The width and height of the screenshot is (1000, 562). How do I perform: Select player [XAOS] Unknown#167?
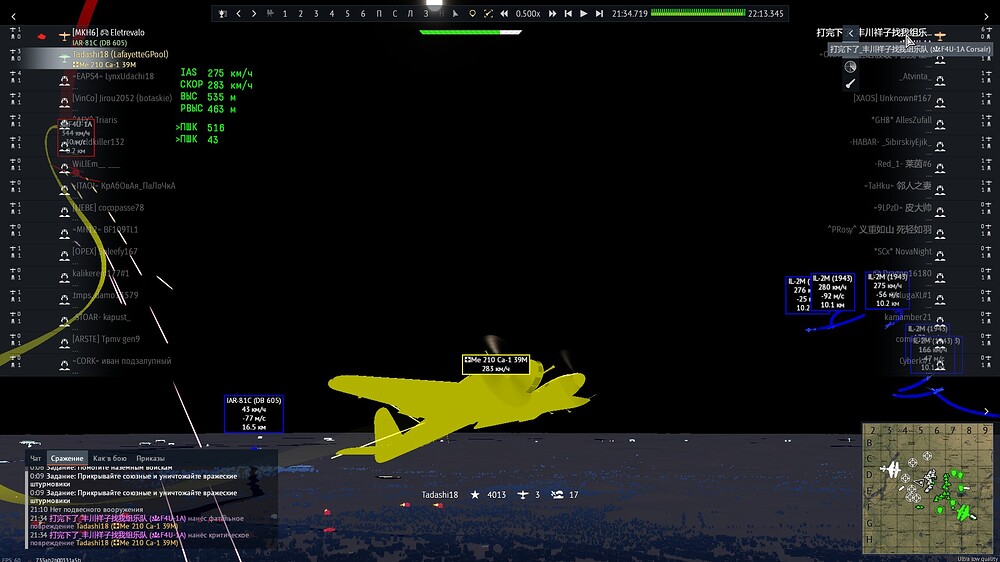coord(892,98)
